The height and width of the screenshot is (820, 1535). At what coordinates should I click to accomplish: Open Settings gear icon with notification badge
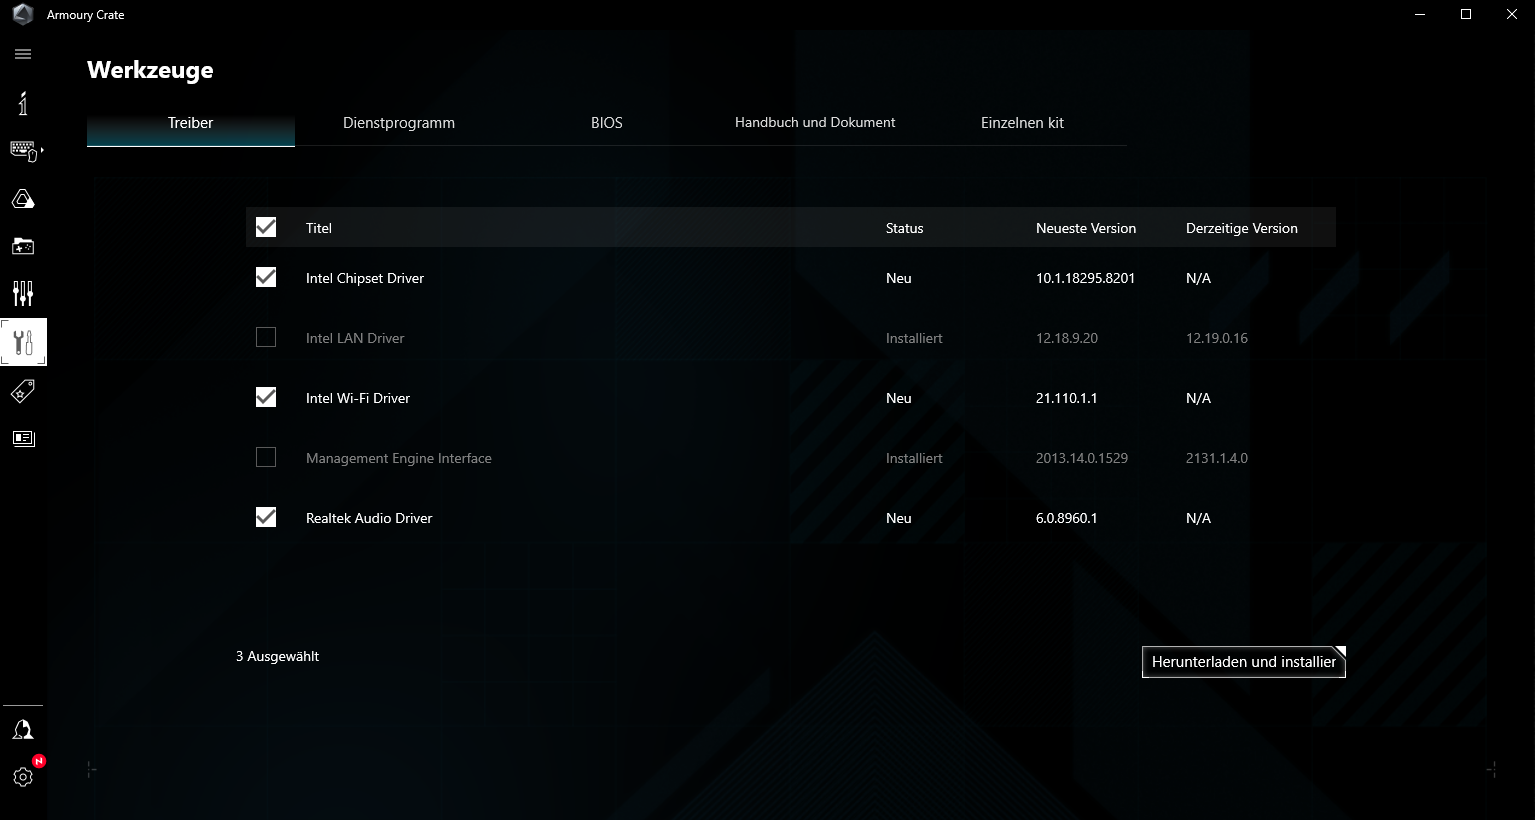[23, 776]
